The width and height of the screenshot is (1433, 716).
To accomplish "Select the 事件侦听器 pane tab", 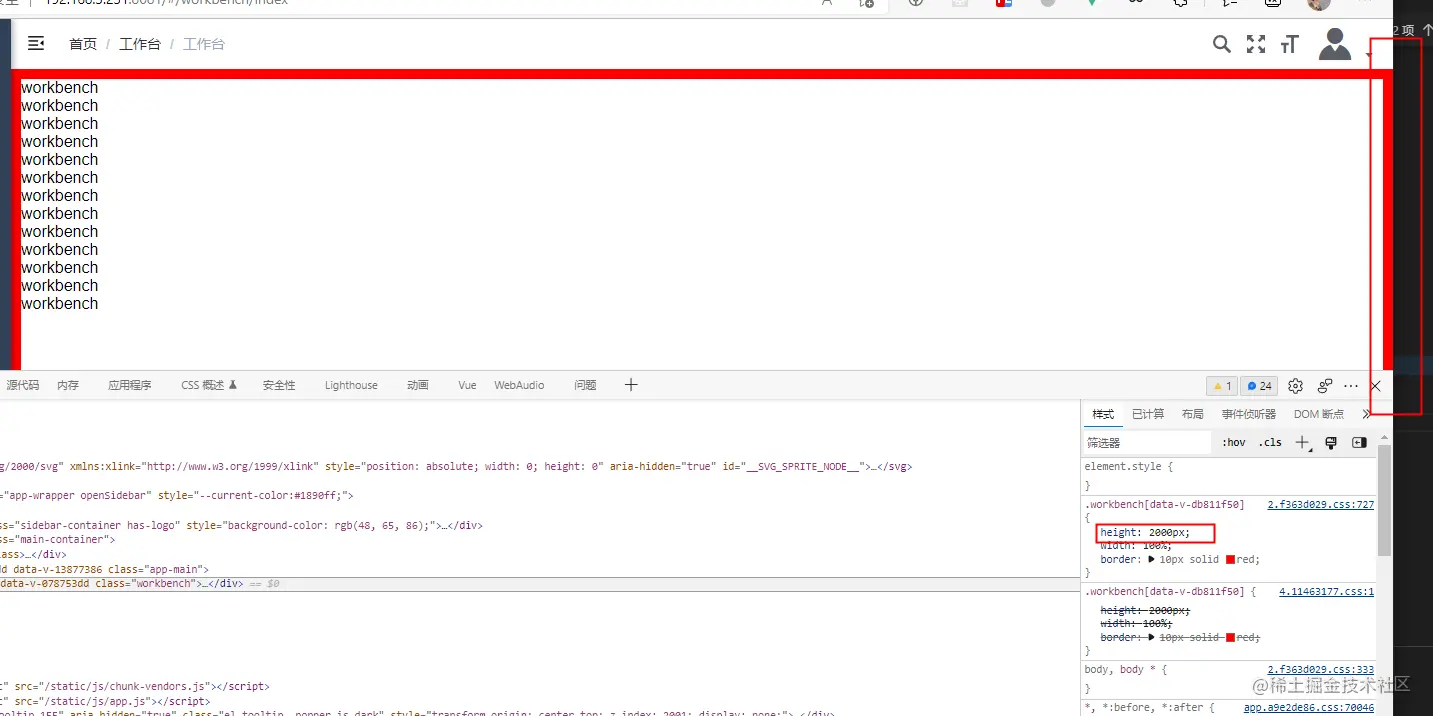I will point(1249,414).
